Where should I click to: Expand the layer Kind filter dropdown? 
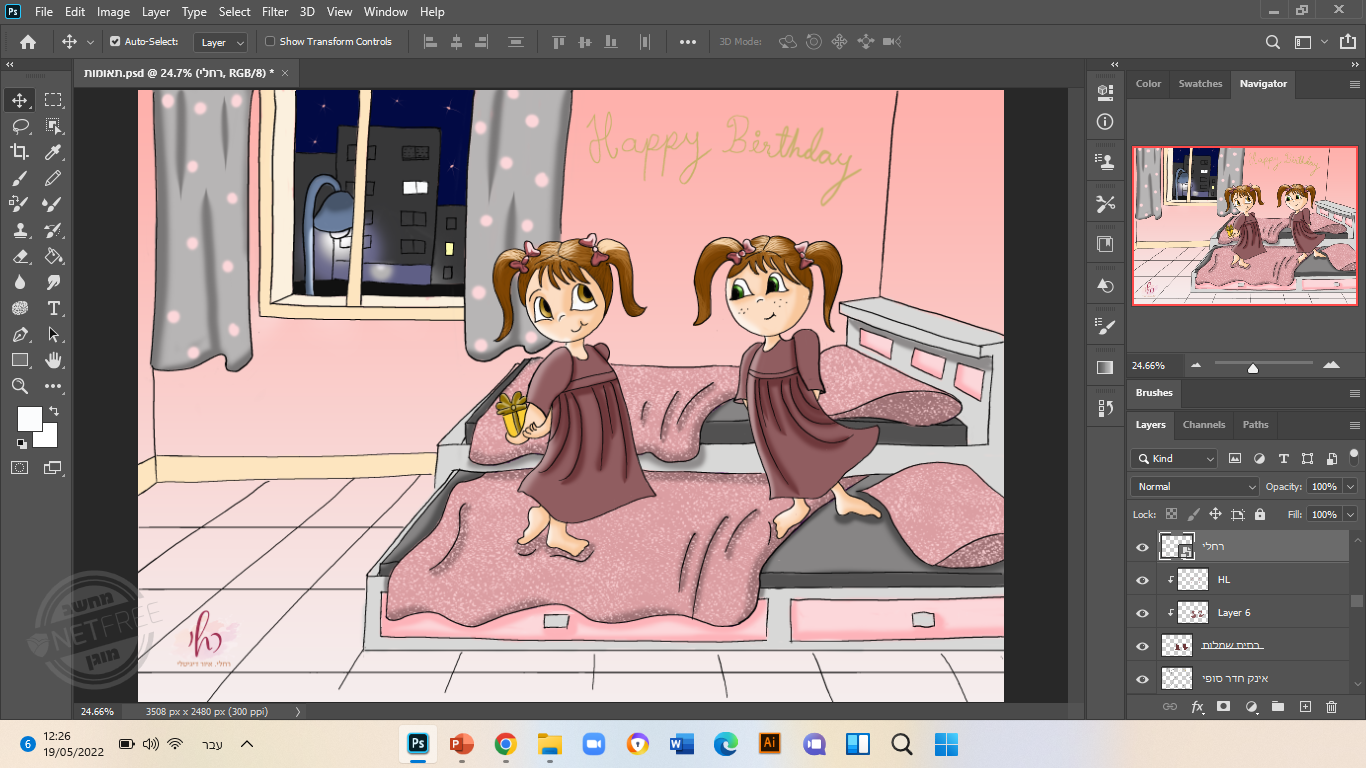1174,459
